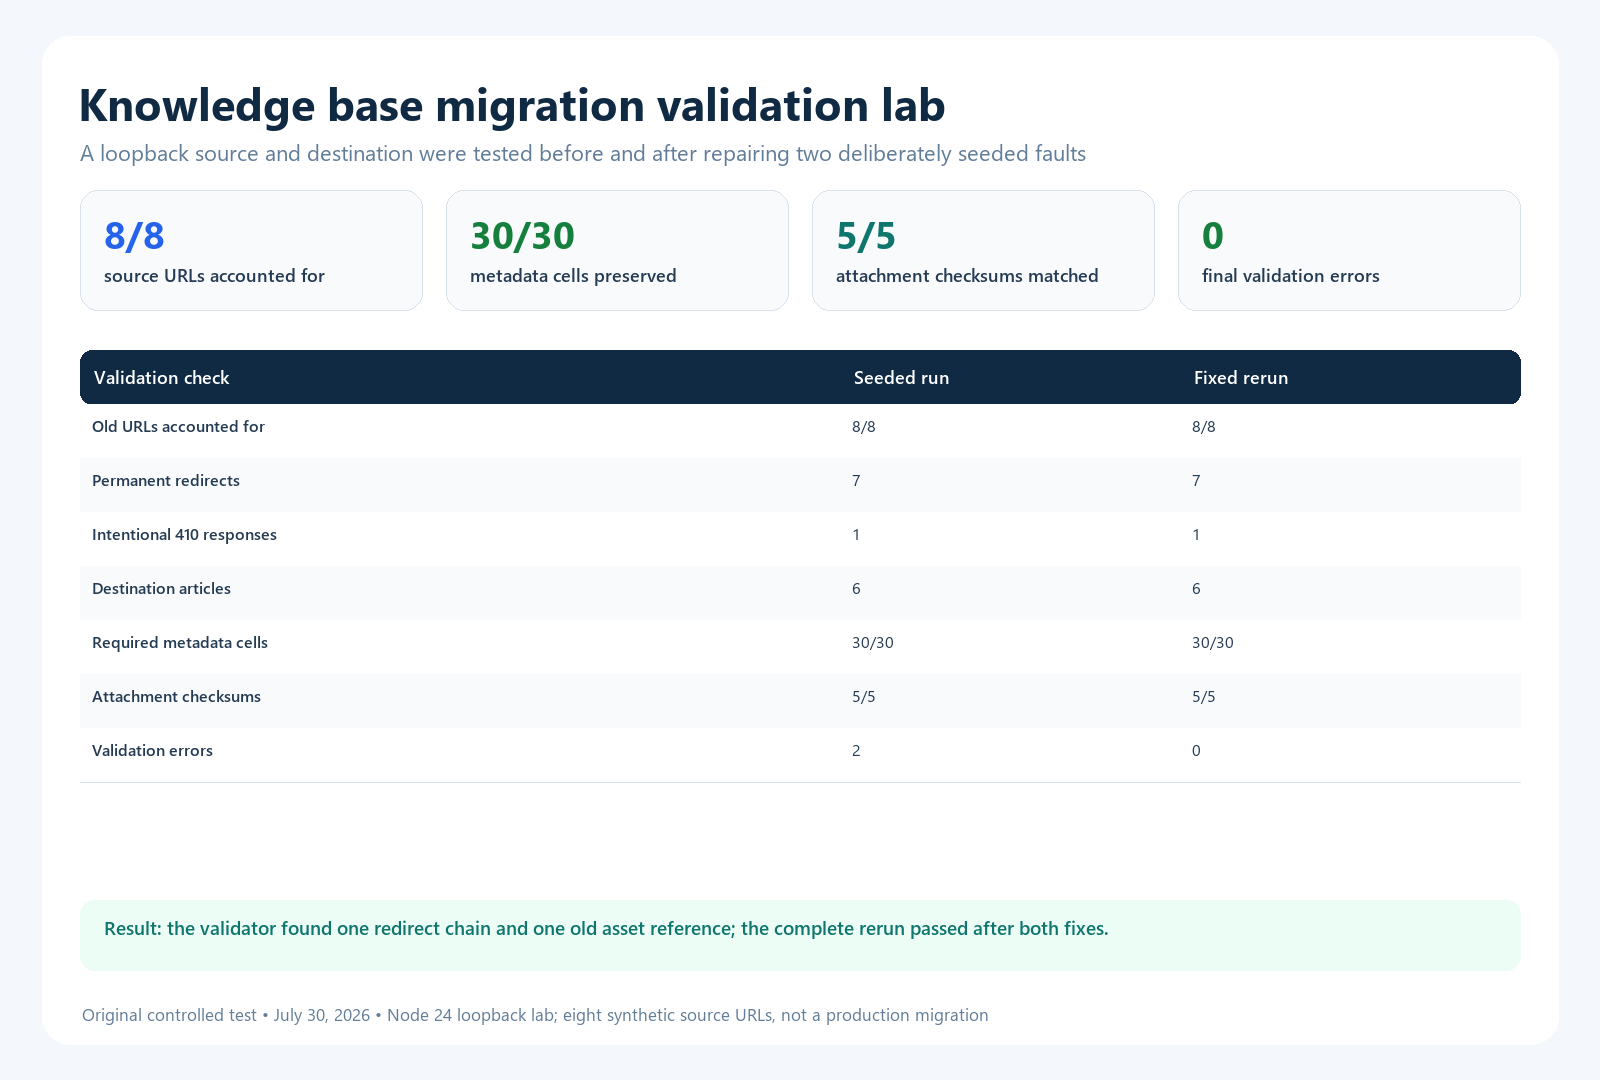Click the 'Knowledge base migration validation lab' title
Image resolution: width=1600 pixels, height=1080 pixels.
512,106
